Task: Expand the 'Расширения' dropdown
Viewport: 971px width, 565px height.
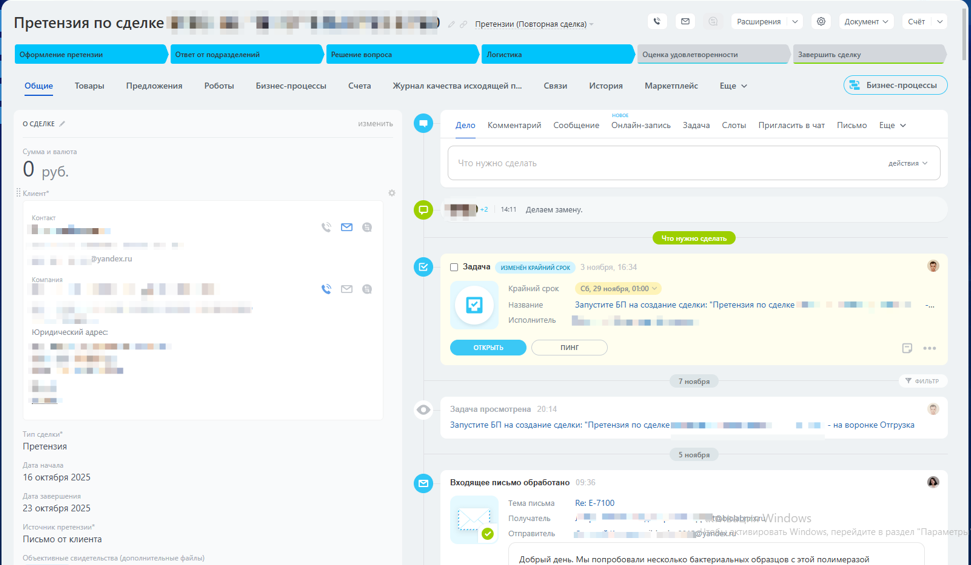Action: pos(766,21)
